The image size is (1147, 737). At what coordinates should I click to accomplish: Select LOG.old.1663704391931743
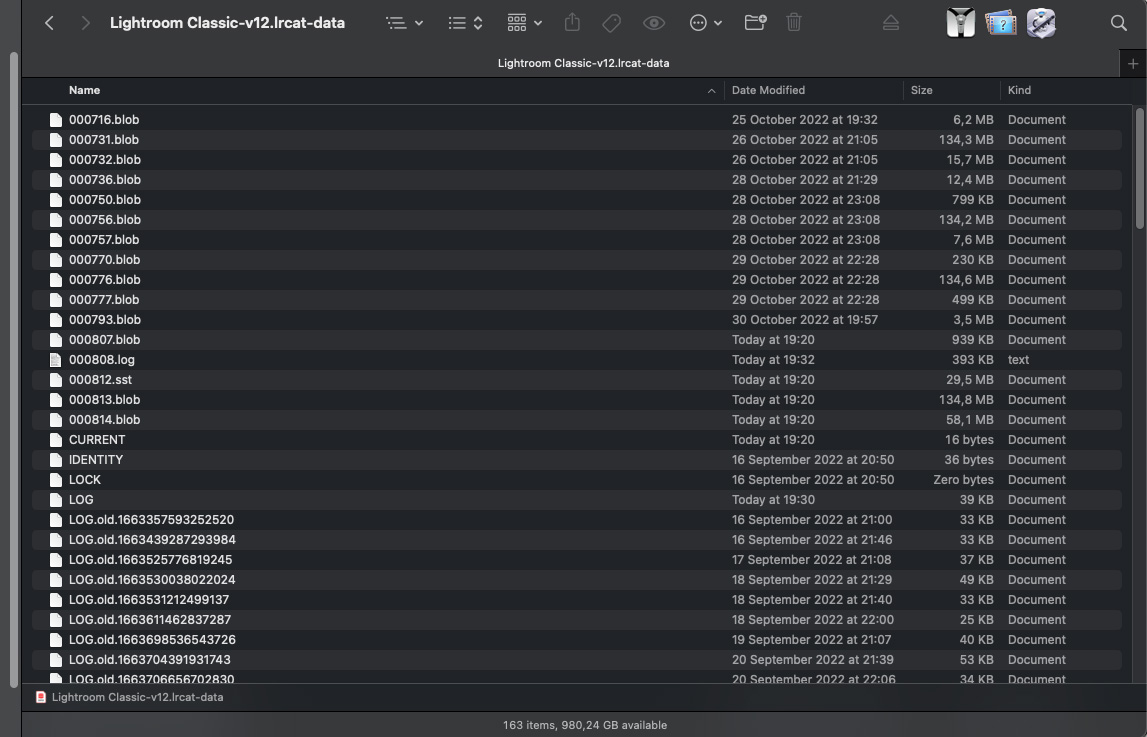tap(577, 659)
